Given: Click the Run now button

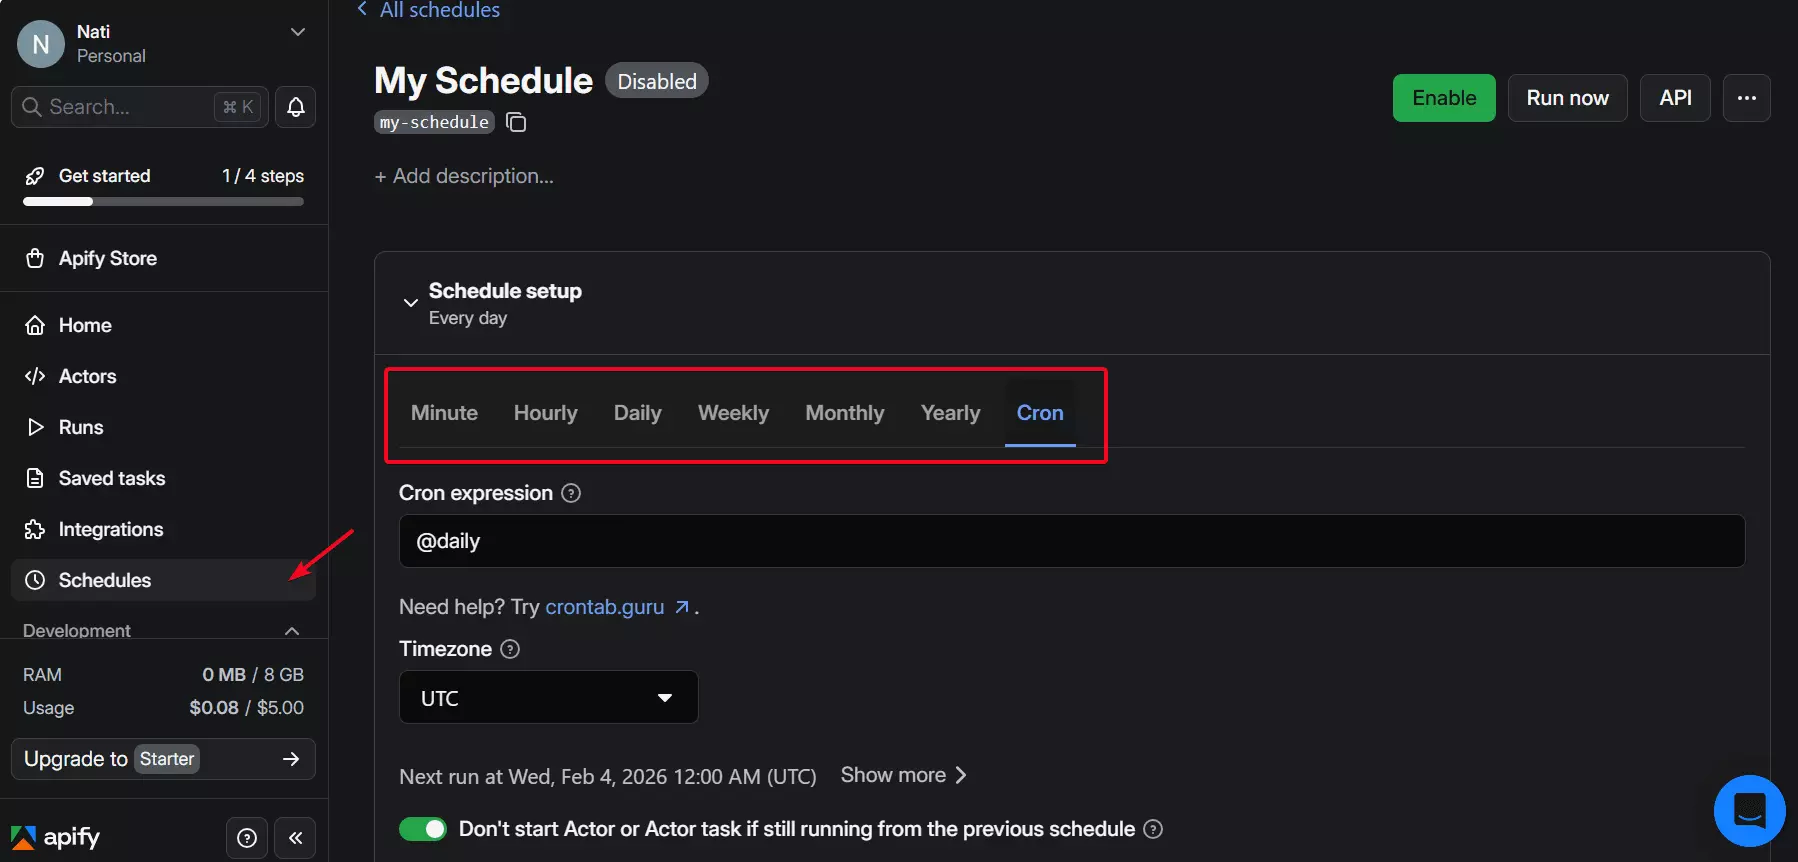Looking at the screenshot, I should point(1567,98).
